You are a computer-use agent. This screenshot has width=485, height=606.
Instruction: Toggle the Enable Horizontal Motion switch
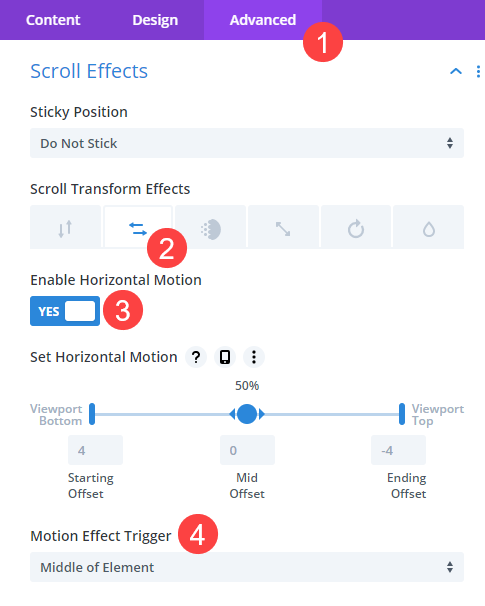pyautogui.click(x=65, y=311)
